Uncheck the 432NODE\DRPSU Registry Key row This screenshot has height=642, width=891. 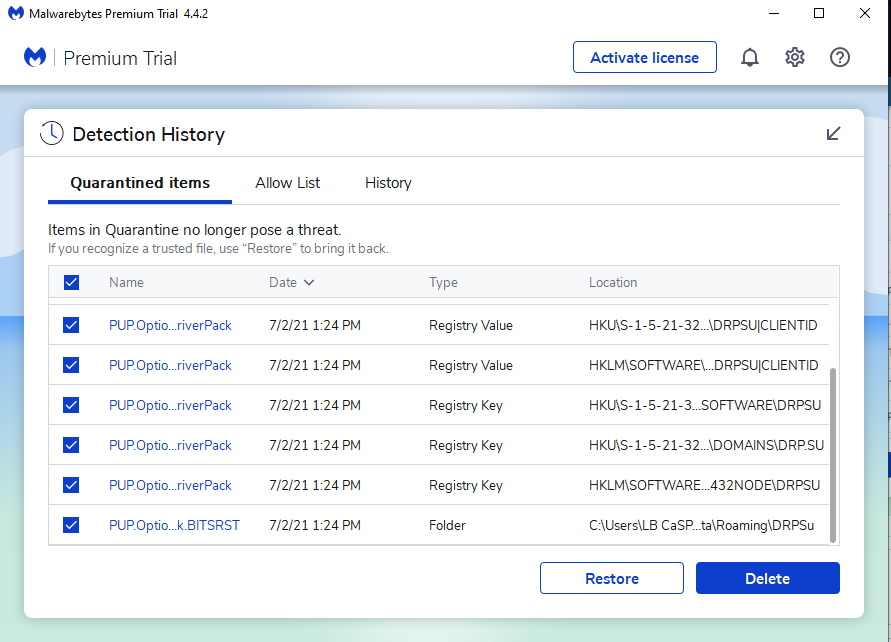[x=71, y=485]
